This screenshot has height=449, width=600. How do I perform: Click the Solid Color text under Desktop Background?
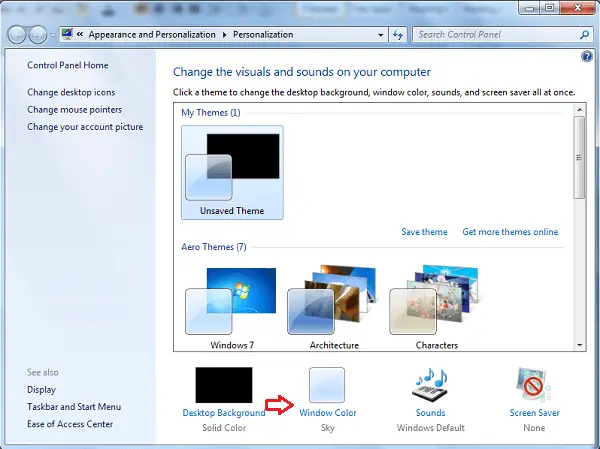pos(224,428)
